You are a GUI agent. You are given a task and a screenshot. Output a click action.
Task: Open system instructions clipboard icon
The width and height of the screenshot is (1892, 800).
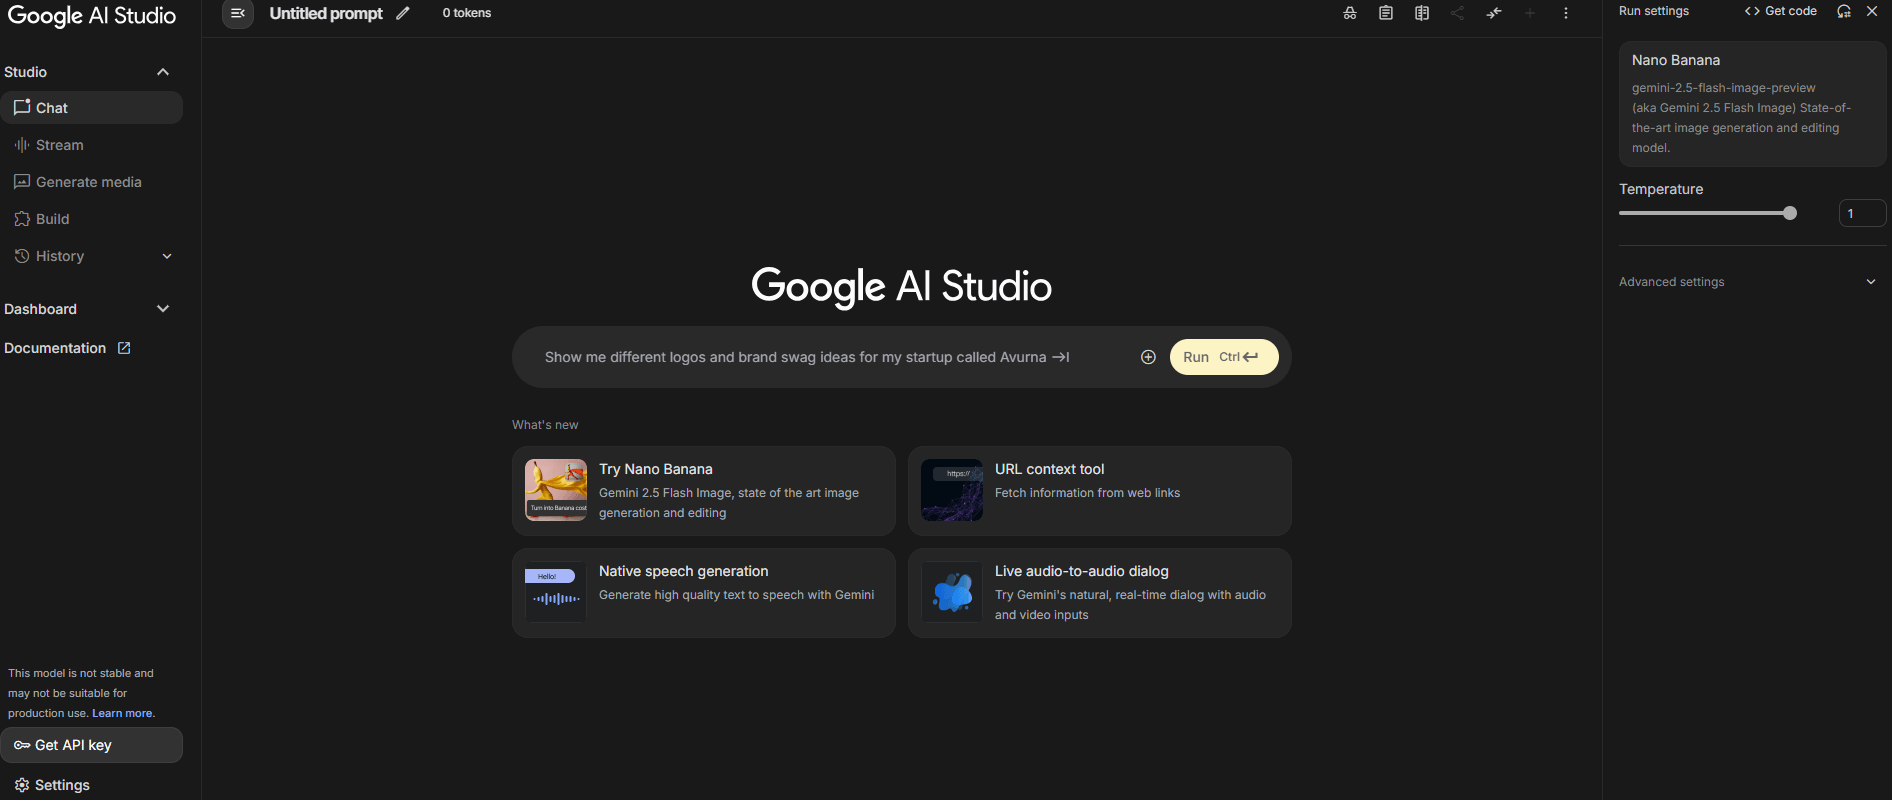tap(1386, 13)
